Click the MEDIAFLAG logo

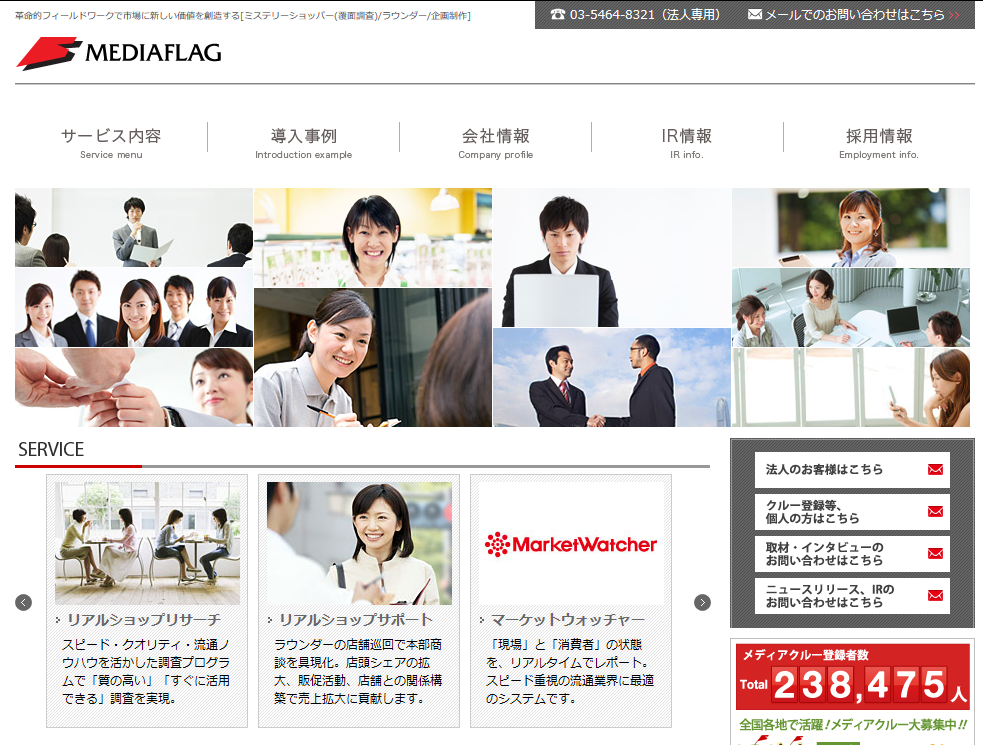pyautogui.click(x=119, y=54)
